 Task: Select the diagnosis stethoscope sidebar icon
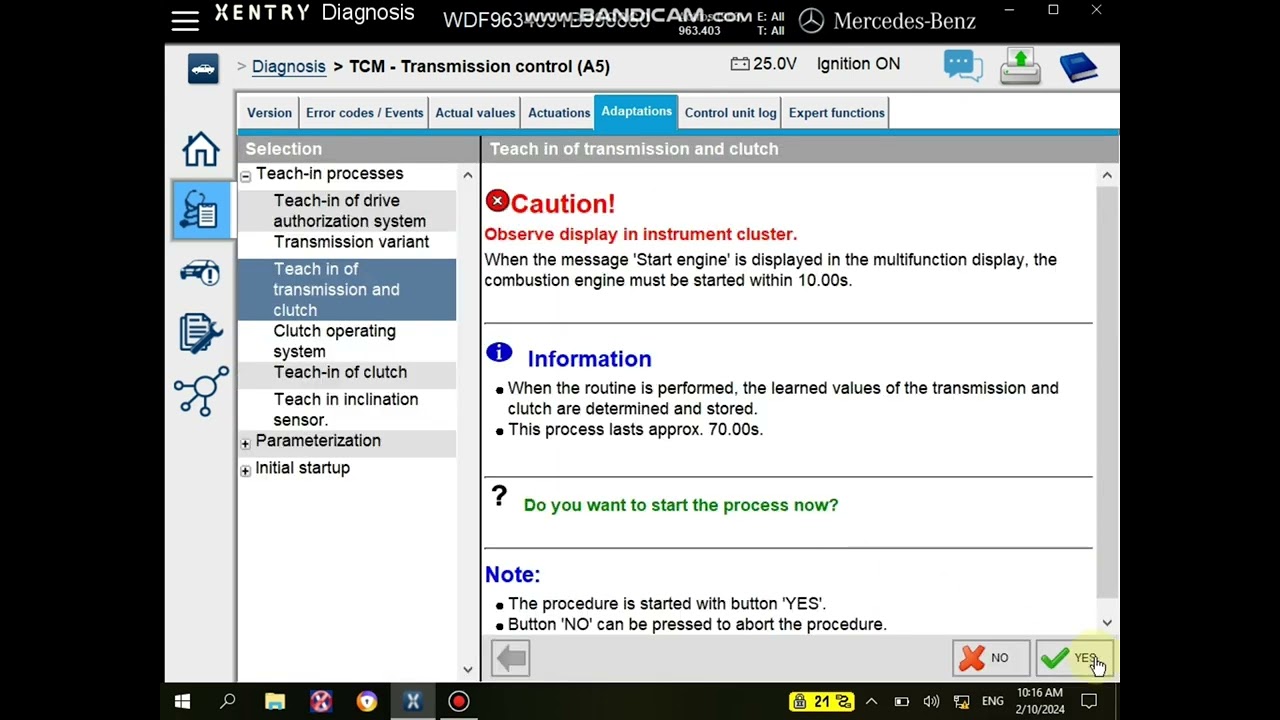(201, 211)
